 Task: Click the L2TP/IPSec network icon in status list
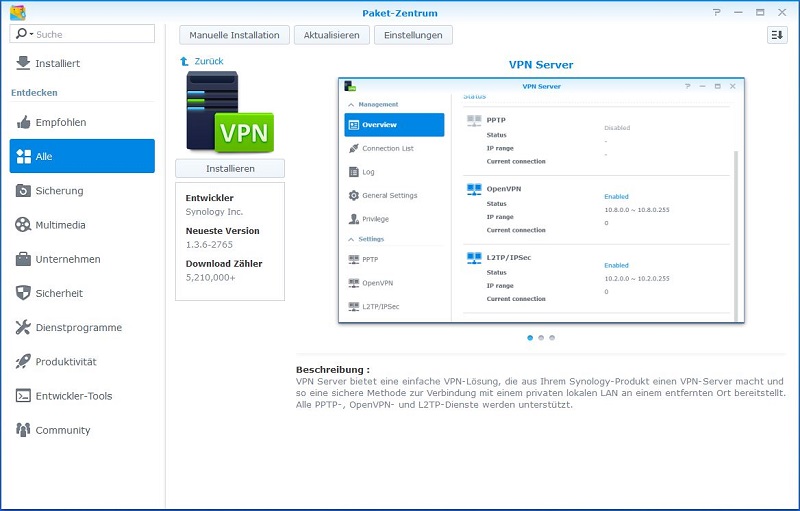click(x=474, y=258)
